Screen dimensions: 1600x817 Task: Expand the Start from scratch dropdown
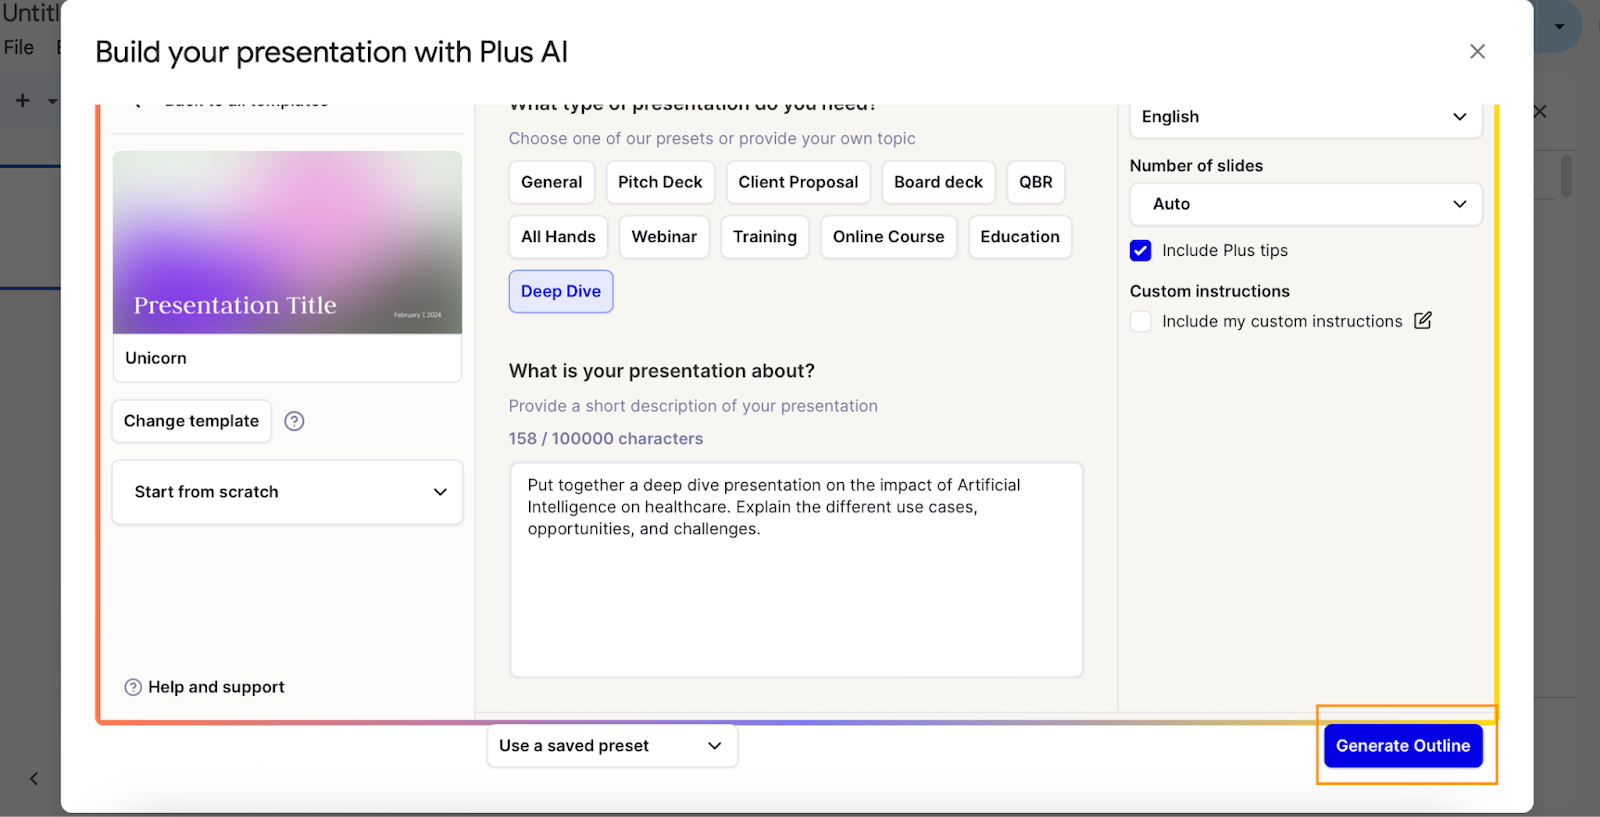point(287,492)
